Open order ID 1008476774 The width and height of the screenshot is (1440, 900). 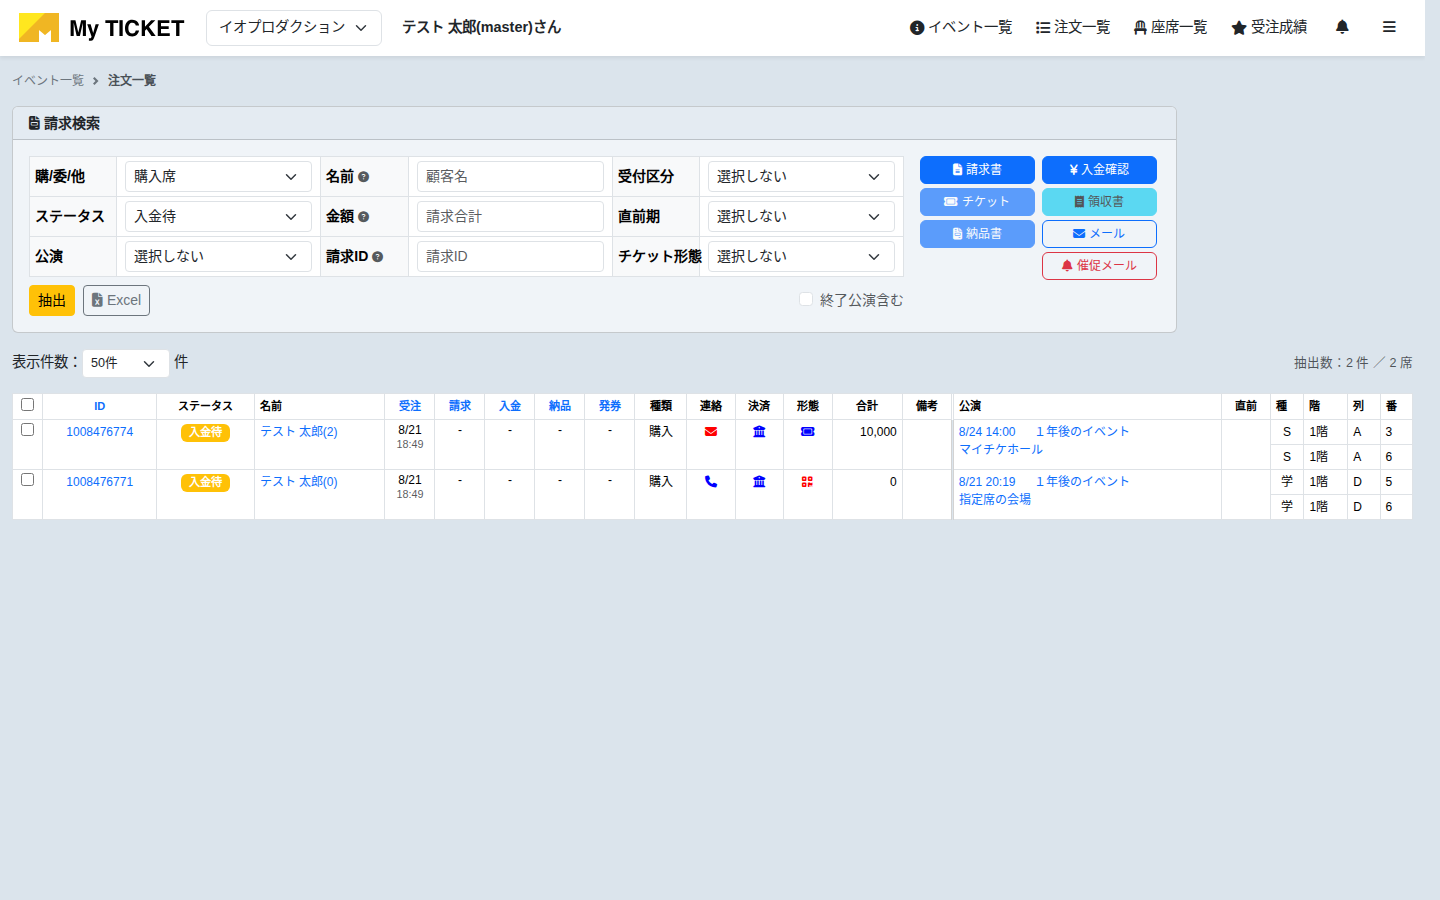pos(99,432)
